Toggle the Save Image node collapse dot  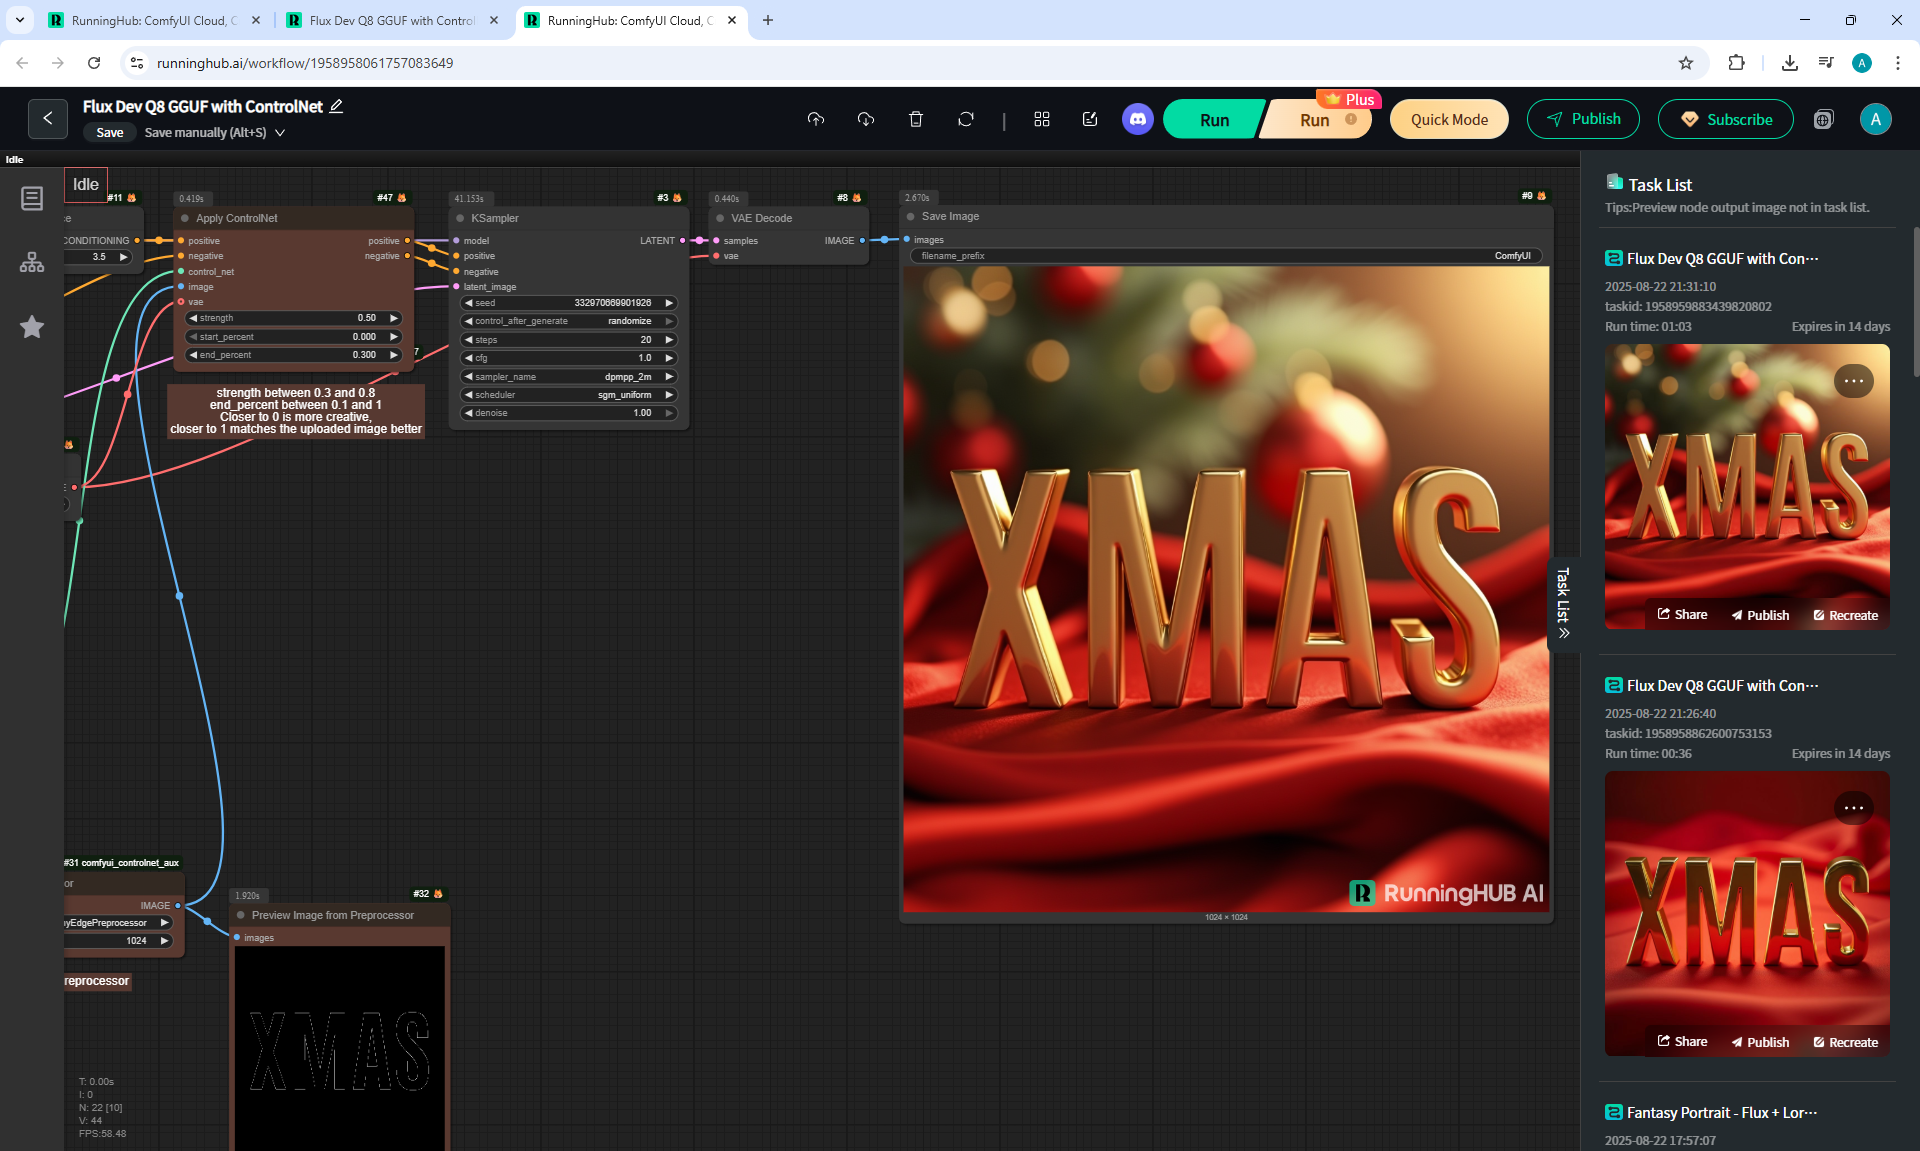pyautogui.click(x=911, y=216)
